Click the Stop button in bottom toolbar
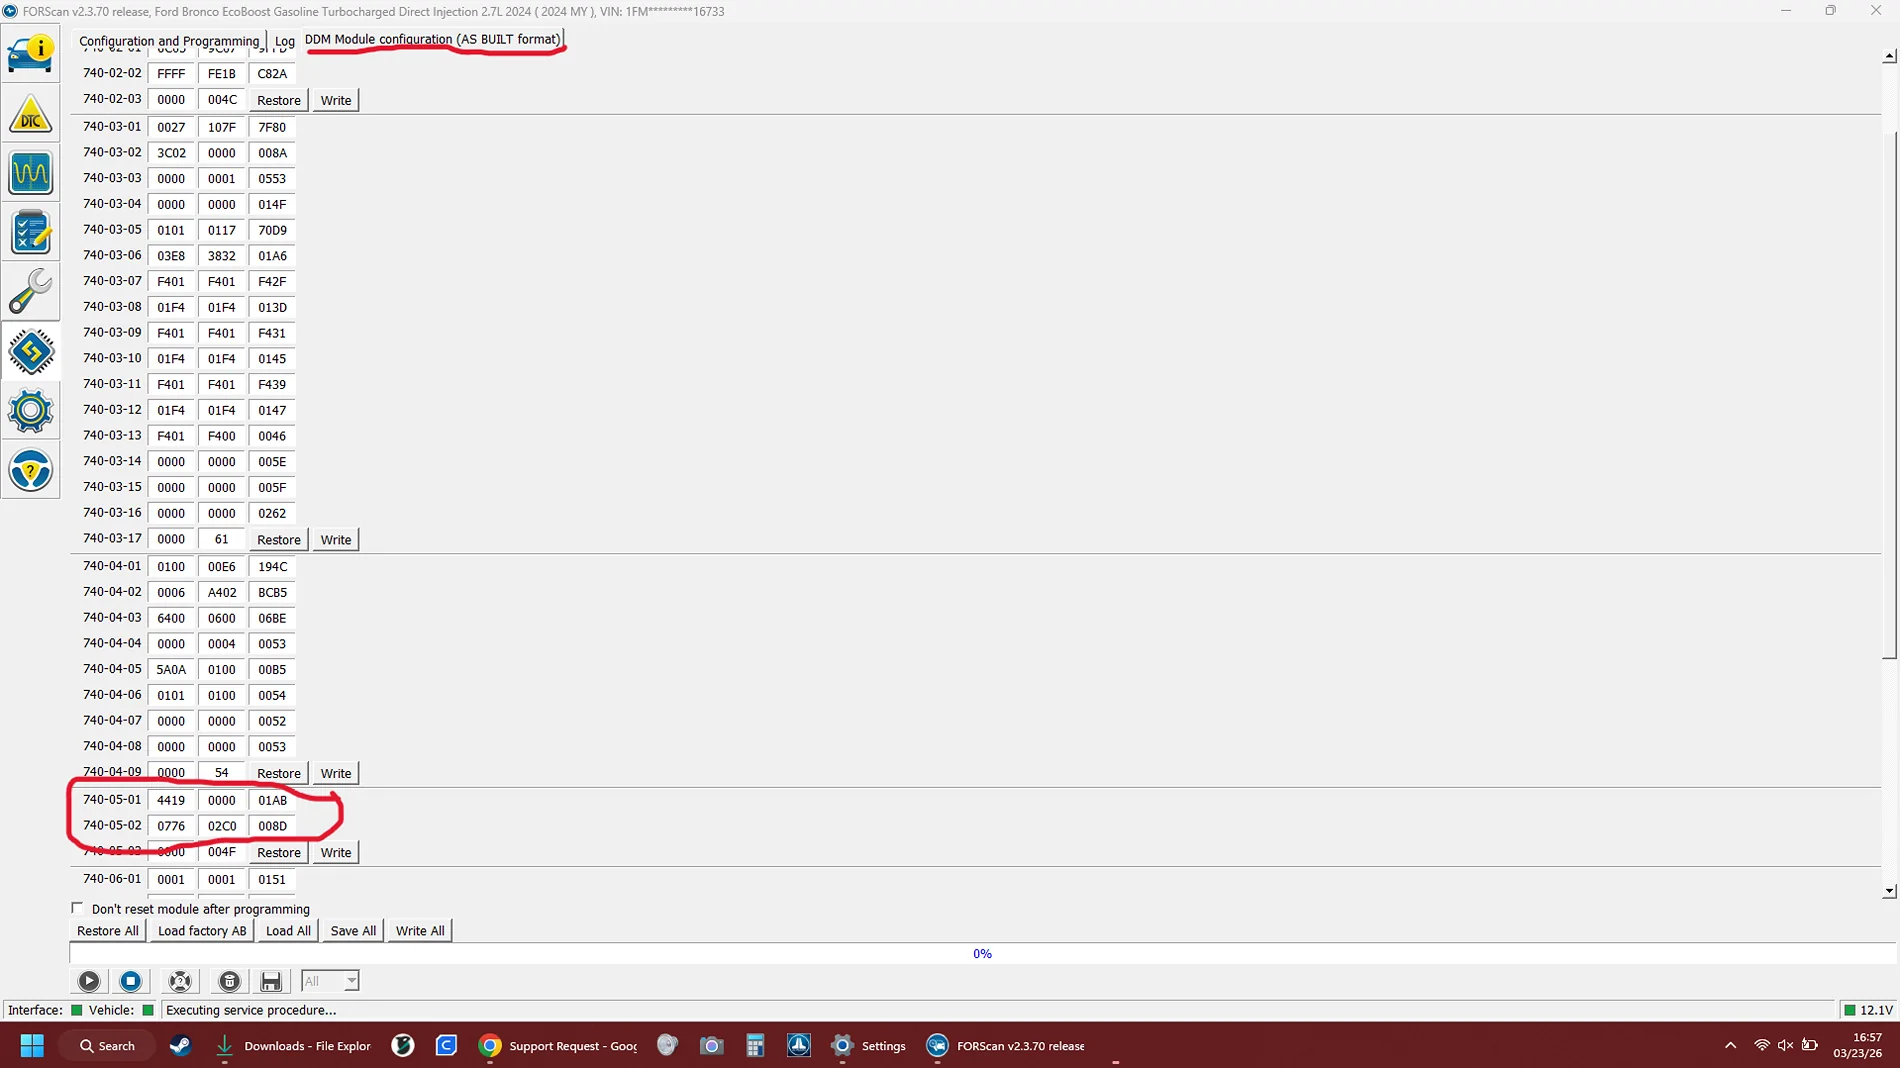 130,981
